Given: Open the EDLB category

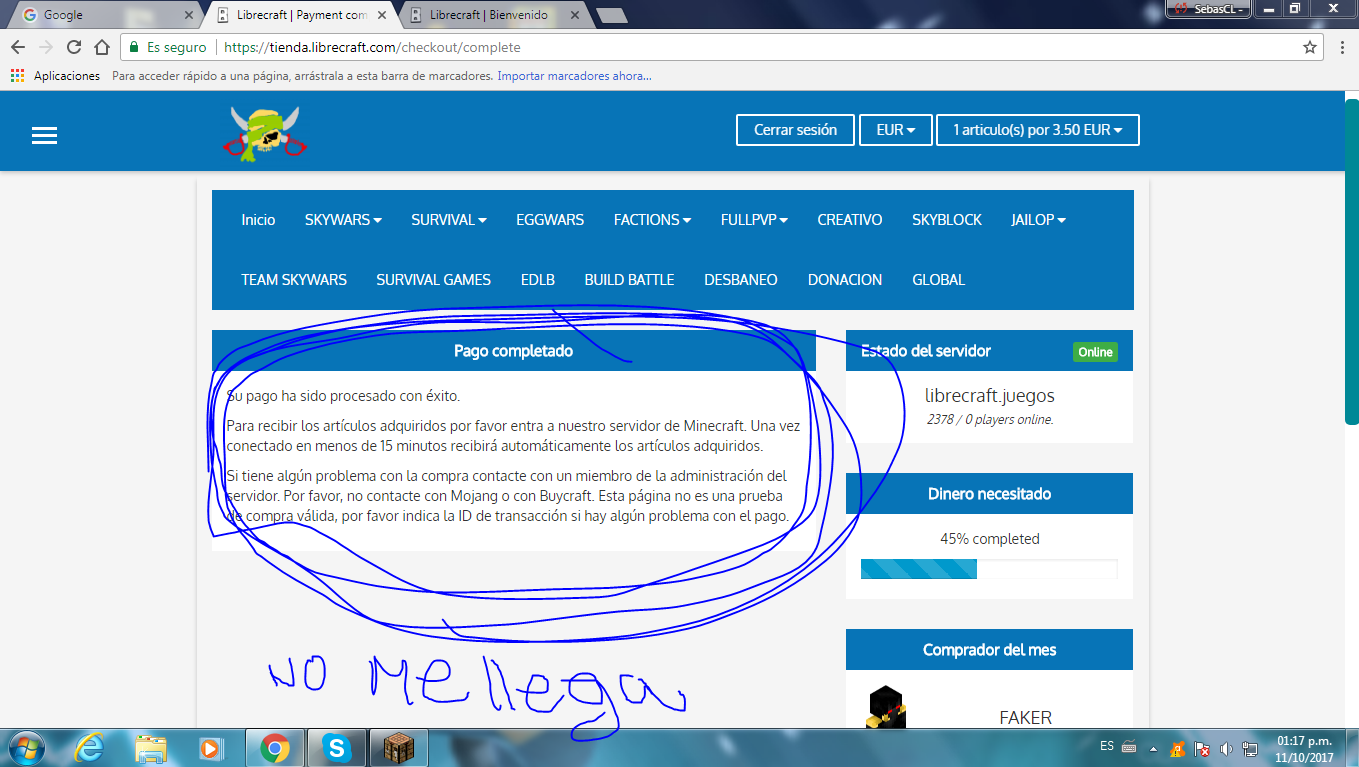Looking at the screenshot, I should click(x=538, y=280).
